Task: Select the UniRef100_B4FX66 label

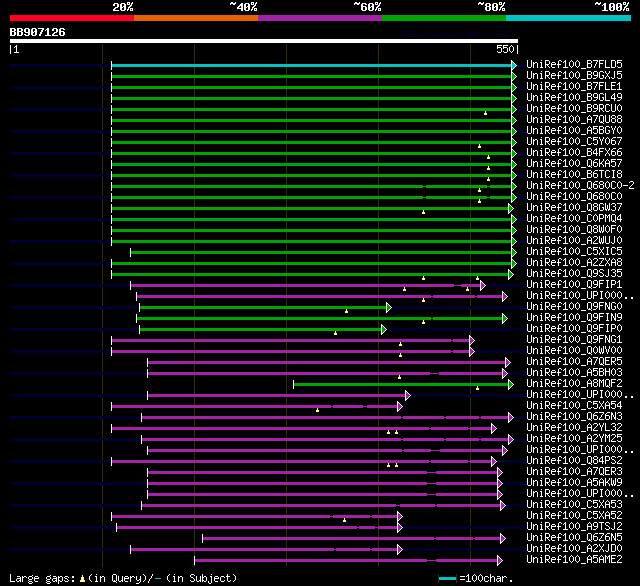Action: coord(574,153)
